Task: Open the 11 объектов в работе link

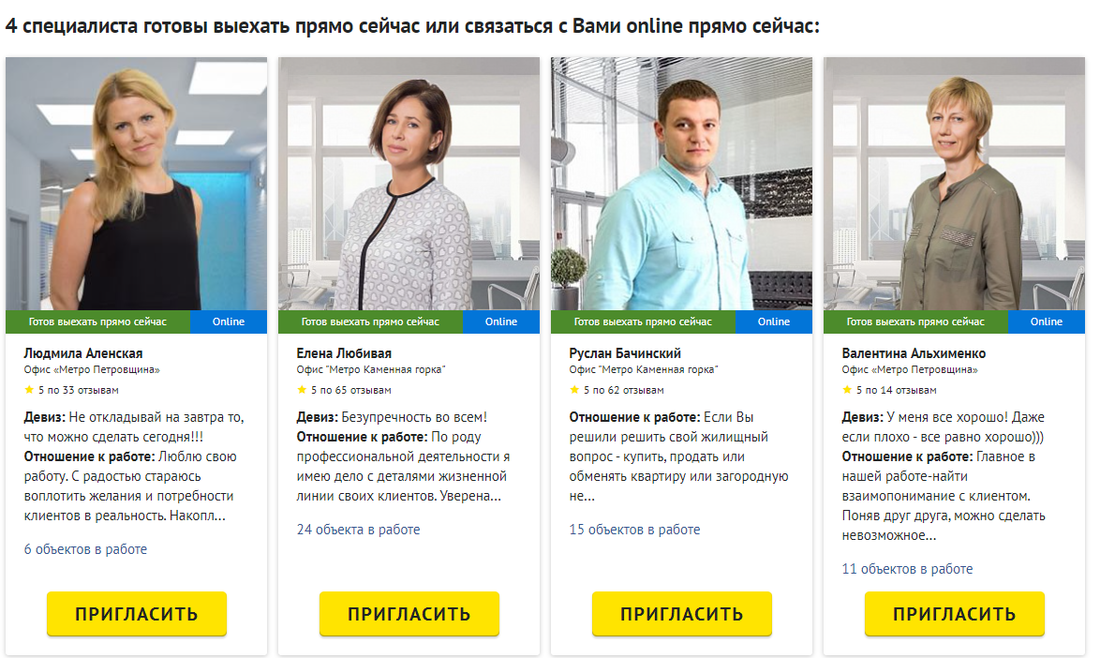Action: 908,569
